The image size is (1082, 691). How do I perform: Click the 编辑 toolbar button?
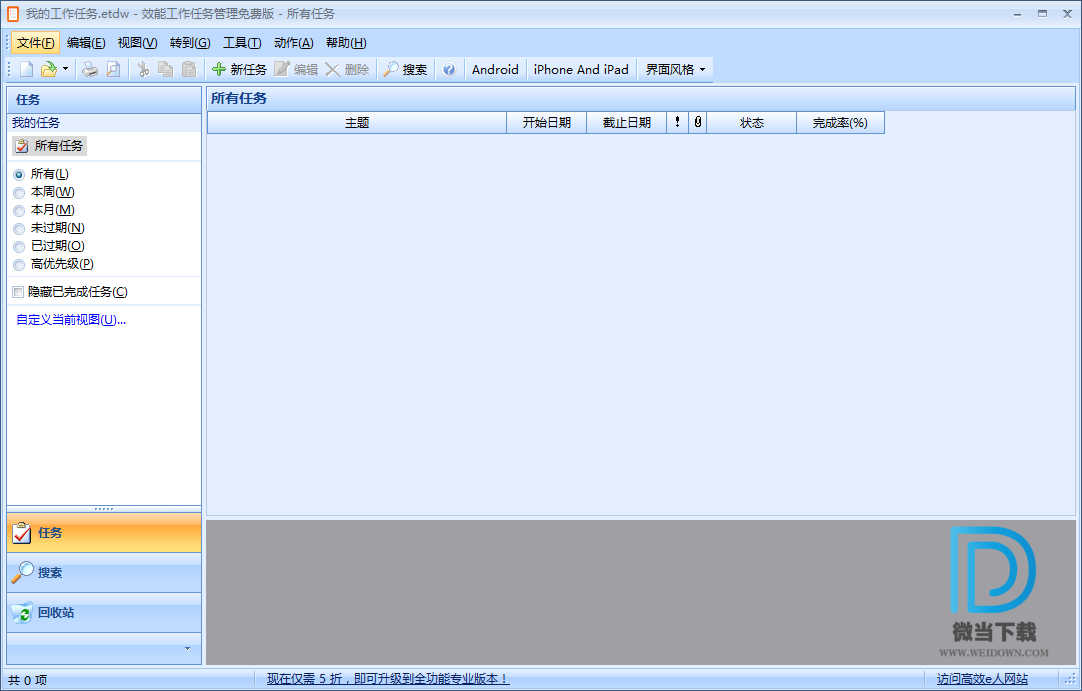(x=296, y=69)
